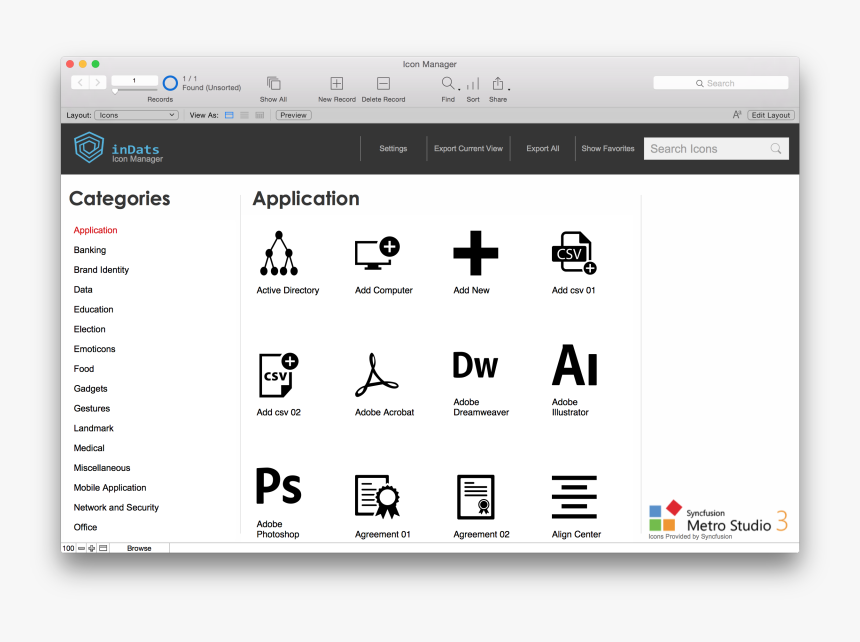Open the Network and Security category
This screenshot has height=642, width=860.
coord(116,507)
